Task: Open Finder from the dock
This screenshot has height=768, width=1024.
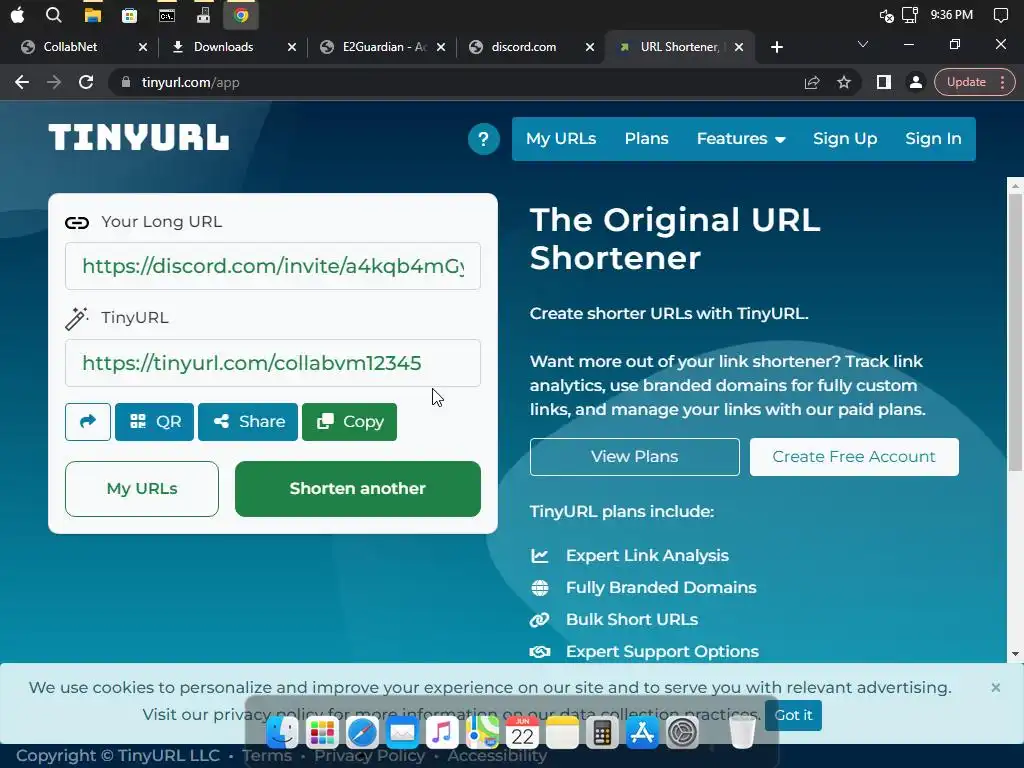Action: tap(282, 733)
